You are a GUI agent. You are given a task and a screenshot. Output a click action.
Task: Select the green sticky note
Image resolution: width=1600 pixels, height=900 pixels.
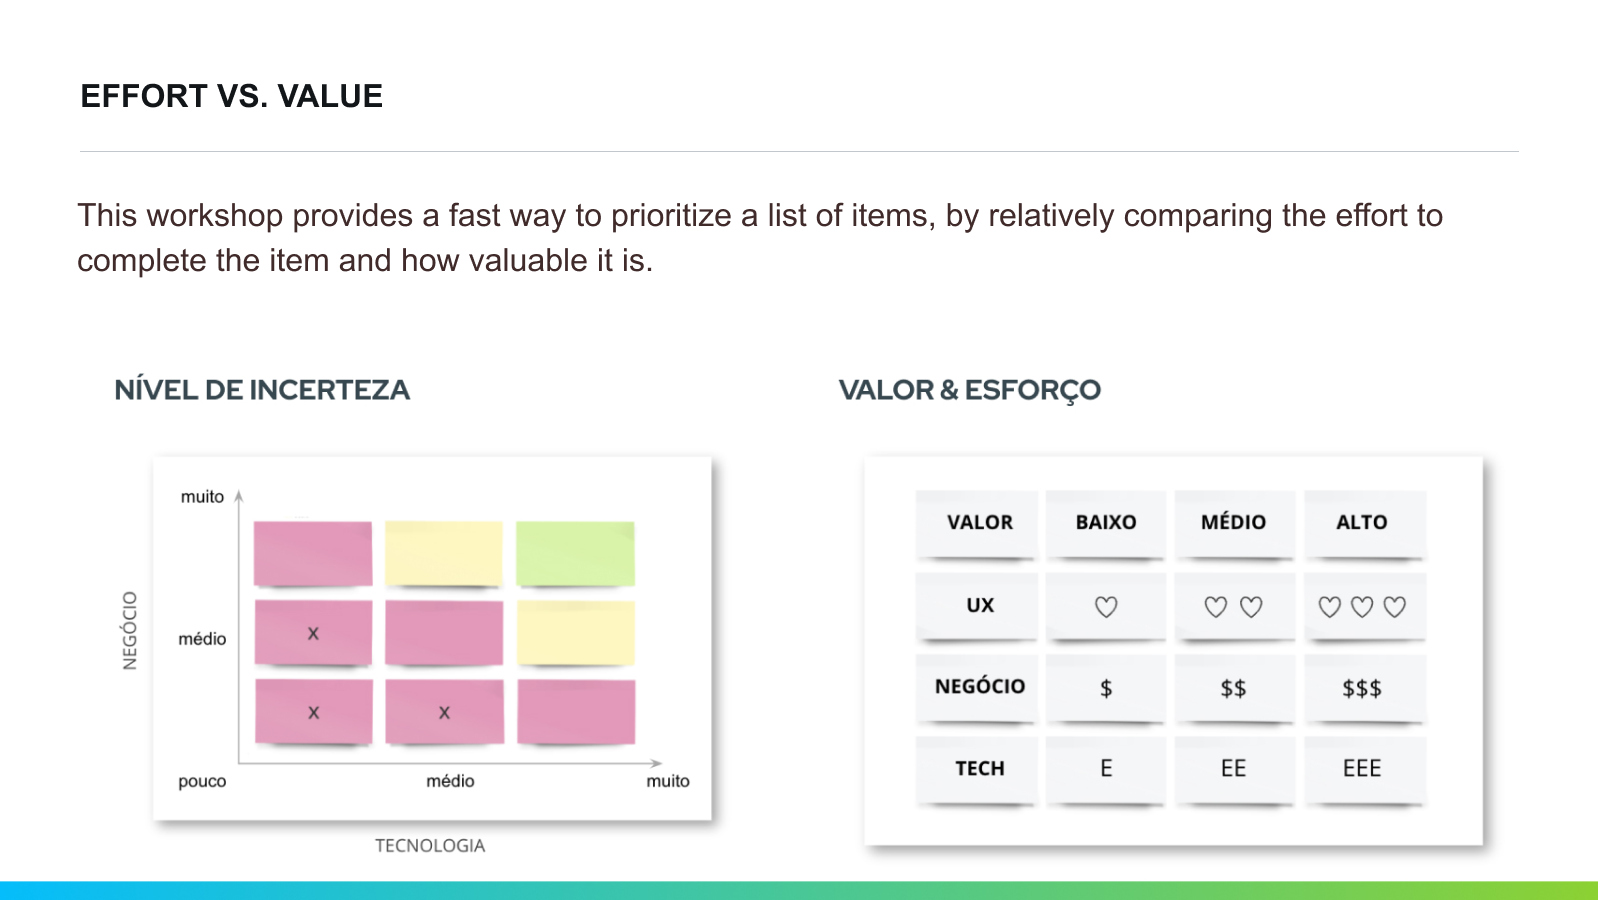tap(575, 553)
